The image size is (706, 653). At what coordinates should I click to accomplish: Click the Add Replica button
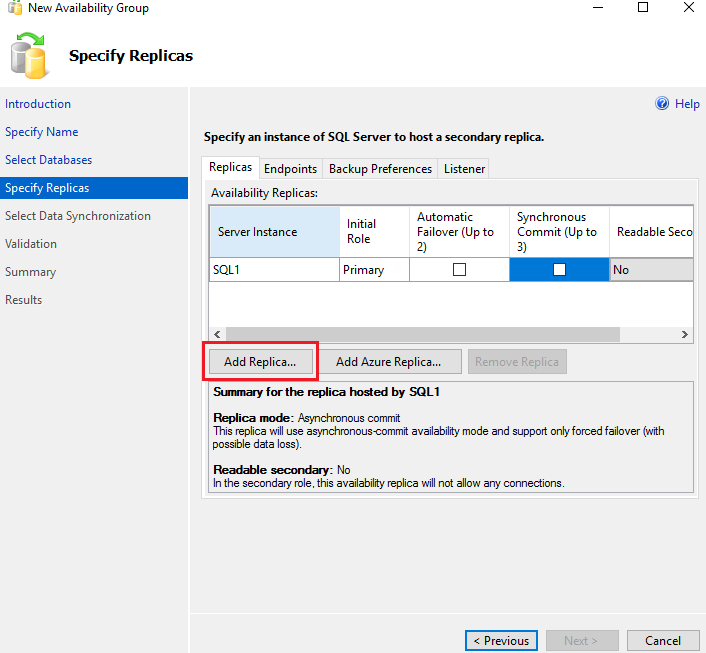pos(260,362)
